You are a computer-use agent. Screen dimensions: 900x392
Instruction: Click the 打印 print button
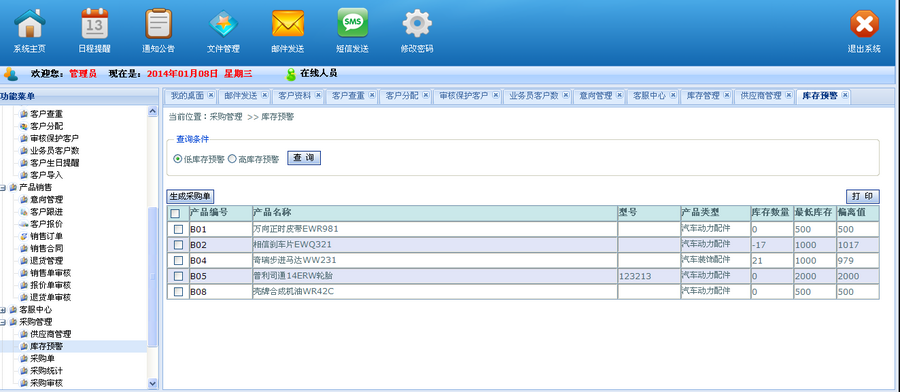click(x=863, y=197)
